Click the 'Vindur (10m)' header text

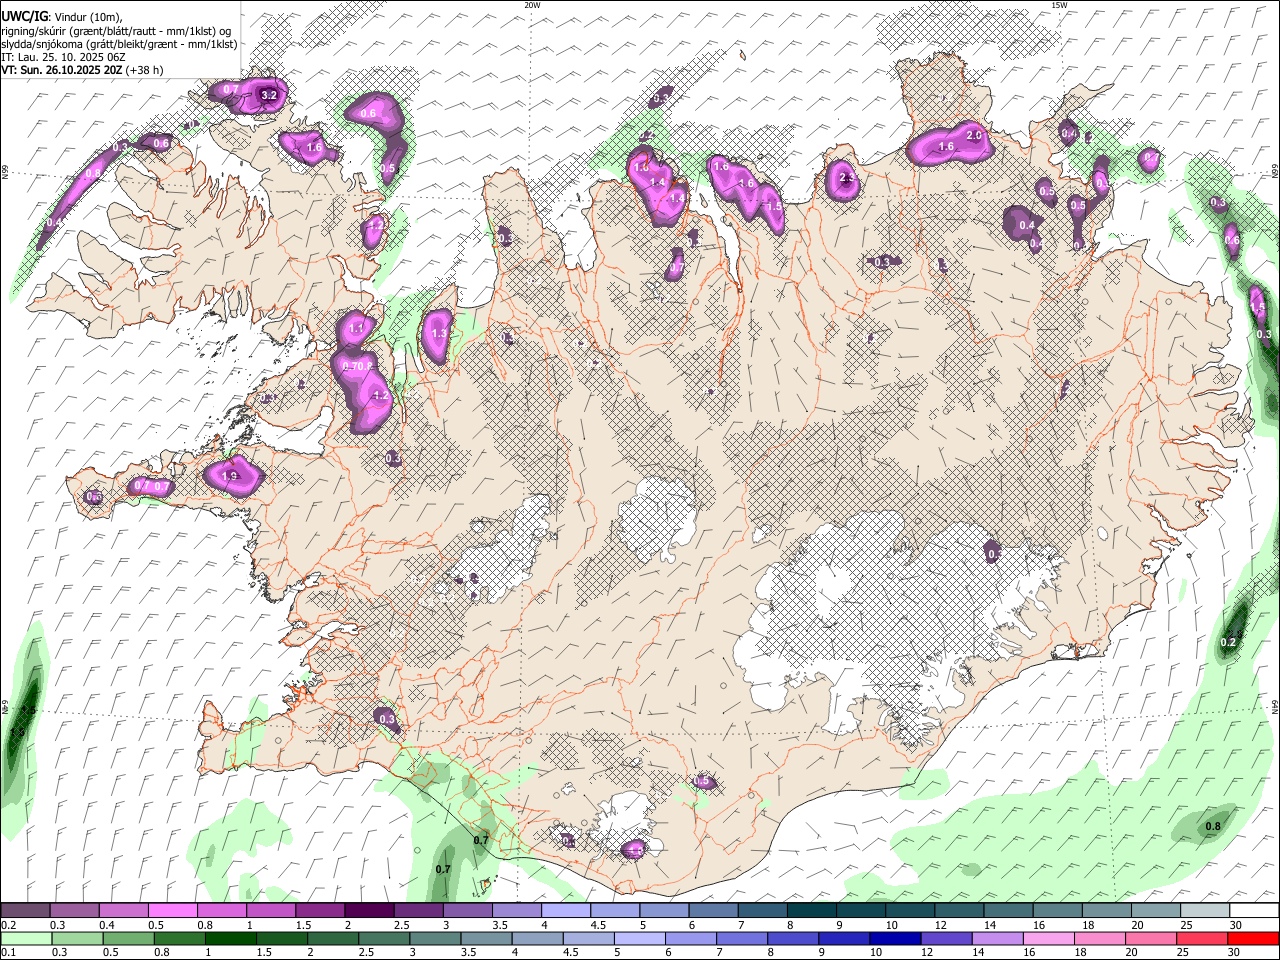click(88, 17)
